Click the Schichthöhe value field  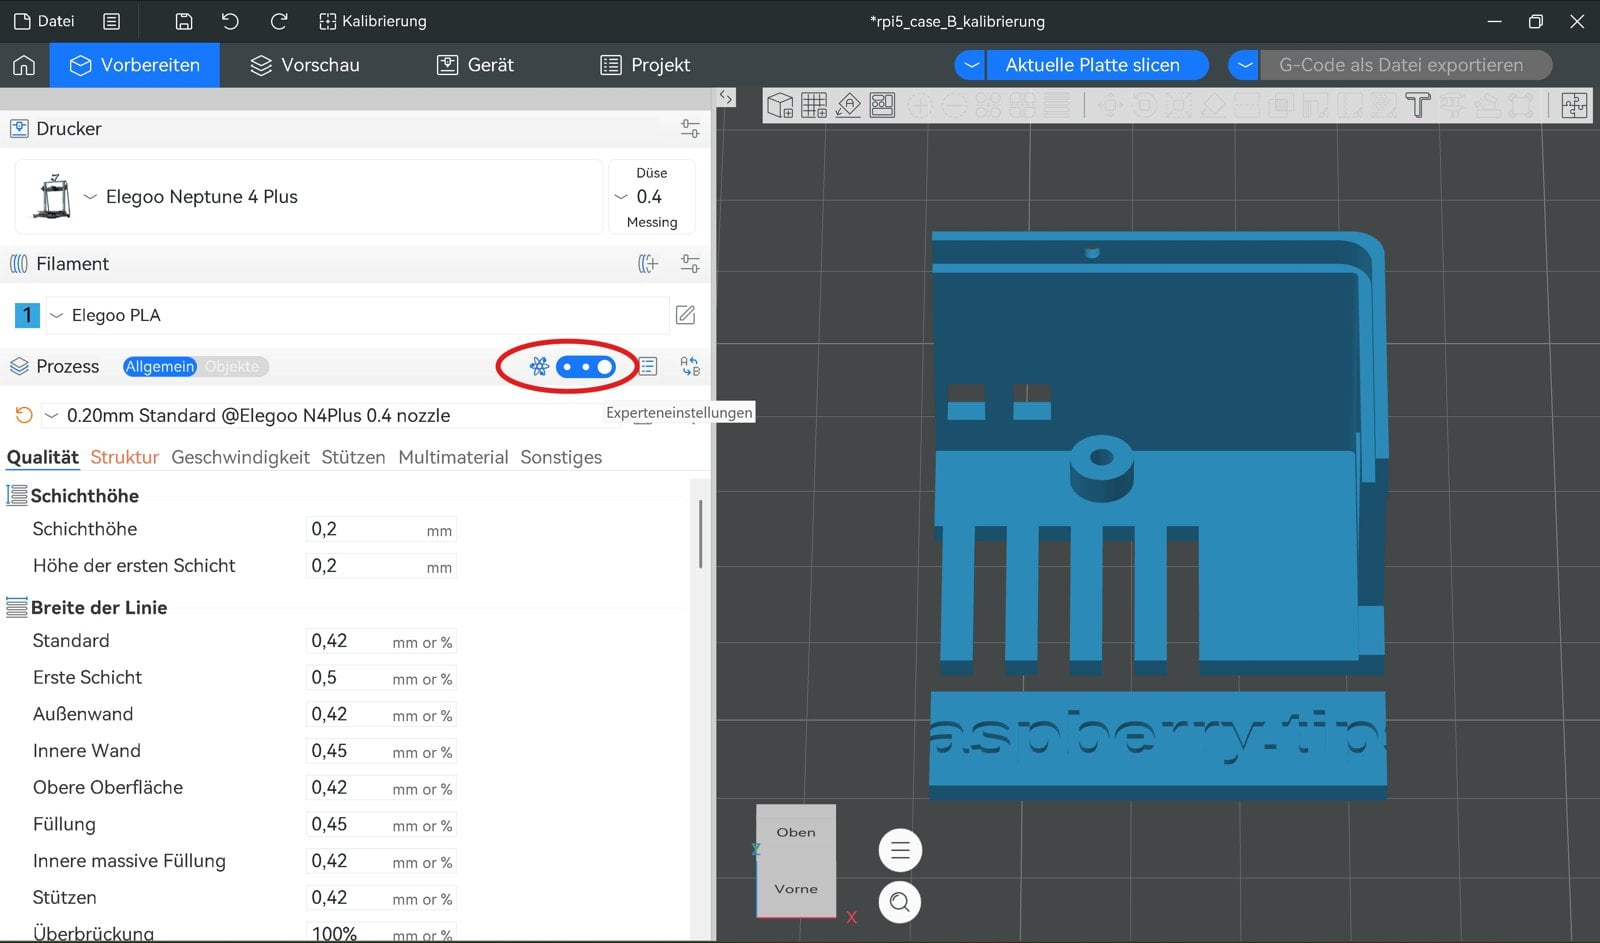(x=381, y=529)
